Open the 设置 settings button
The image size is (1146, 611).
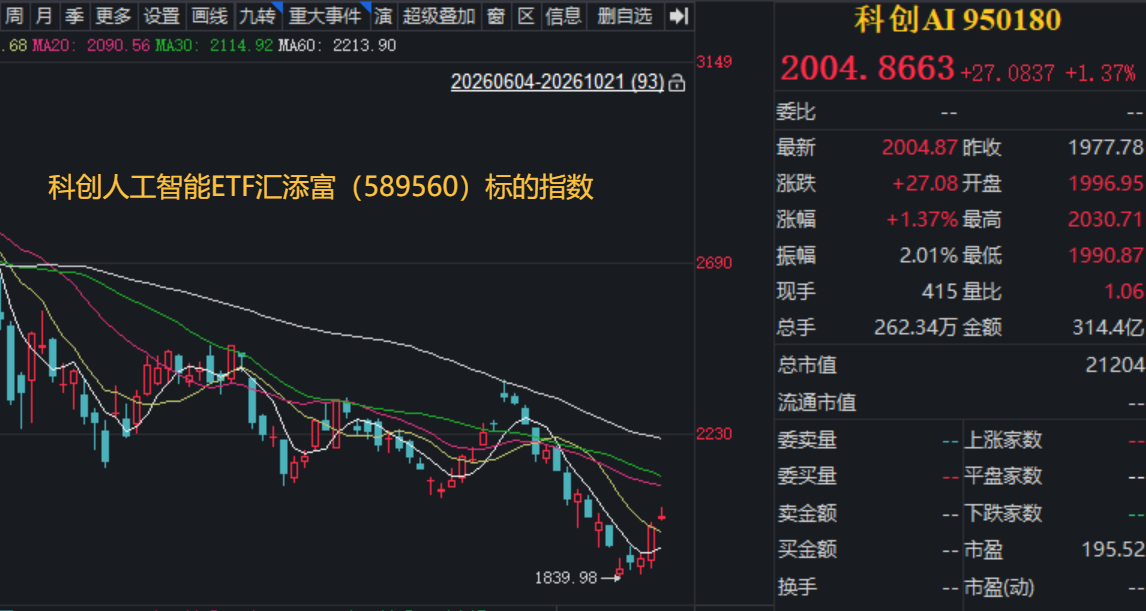point(162,15)
